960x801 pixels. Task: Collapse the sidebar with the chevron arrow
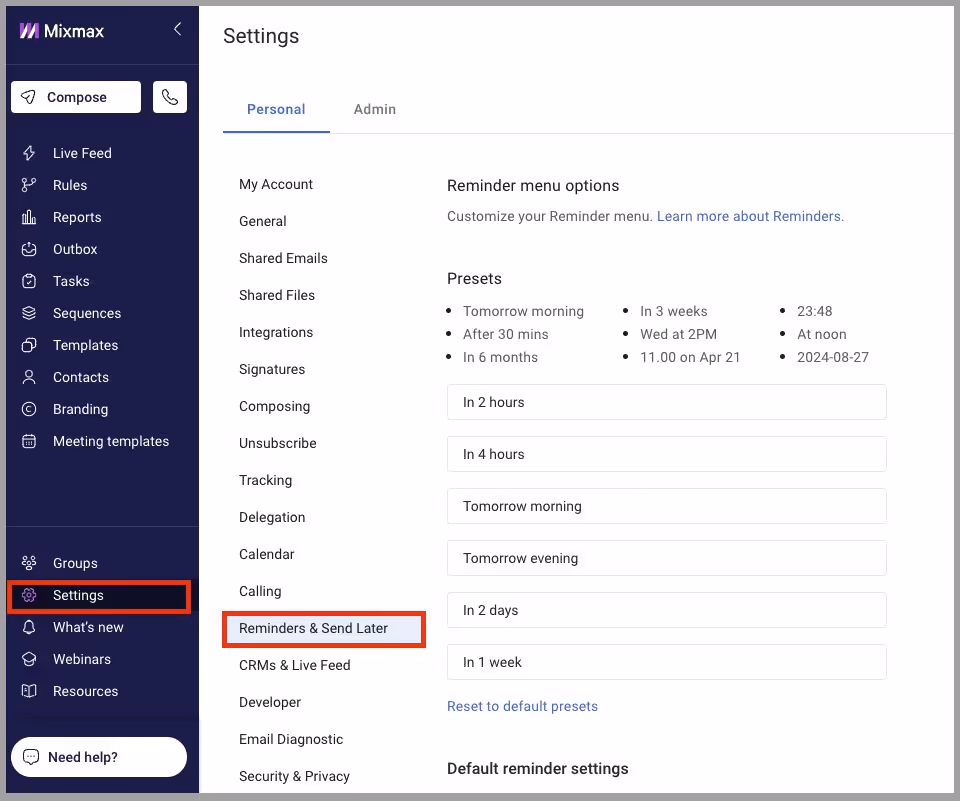178,29
